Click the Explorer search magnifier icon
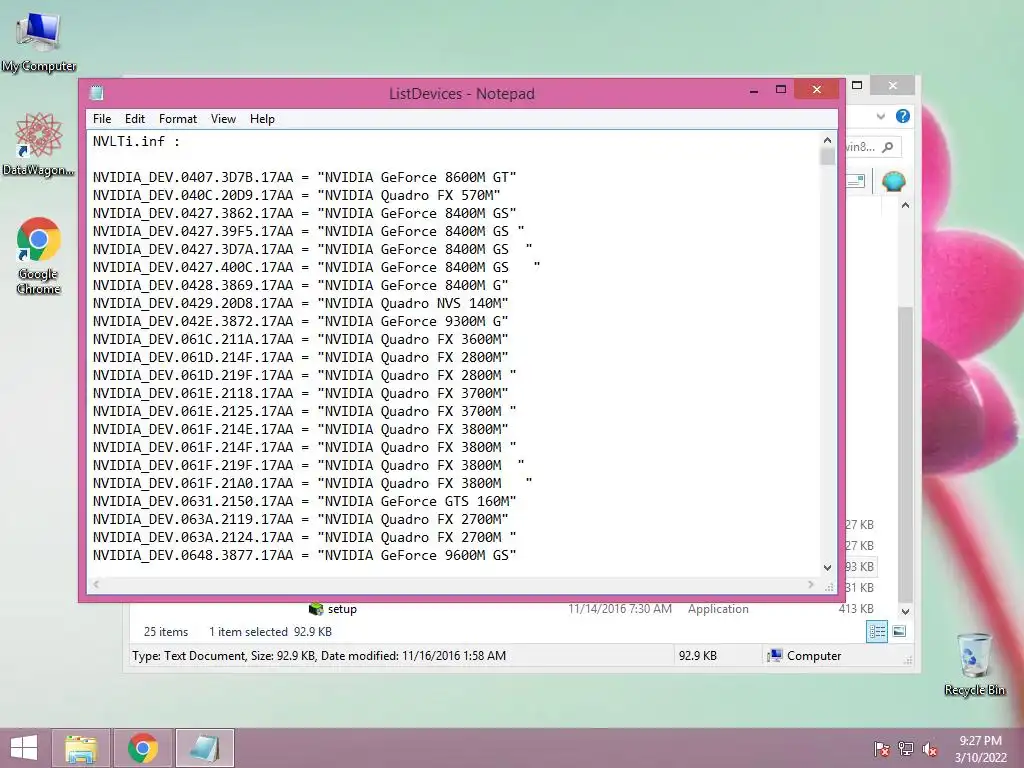Viewport: 1024px width, 768px height. coord(888,148)
